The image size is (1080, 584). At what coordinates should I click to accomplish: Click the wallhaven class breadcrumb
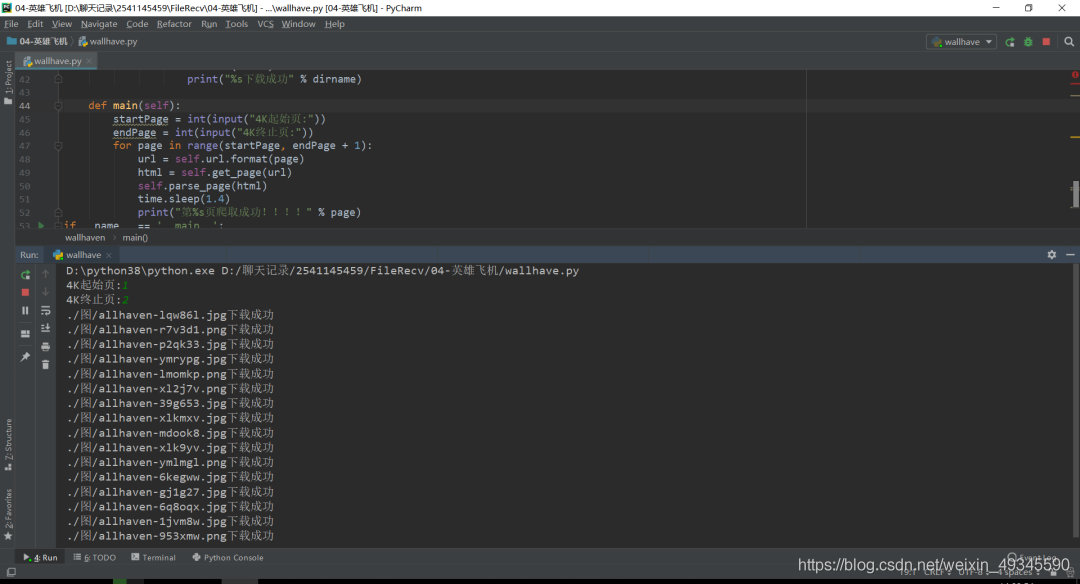(x=85, y=238)
